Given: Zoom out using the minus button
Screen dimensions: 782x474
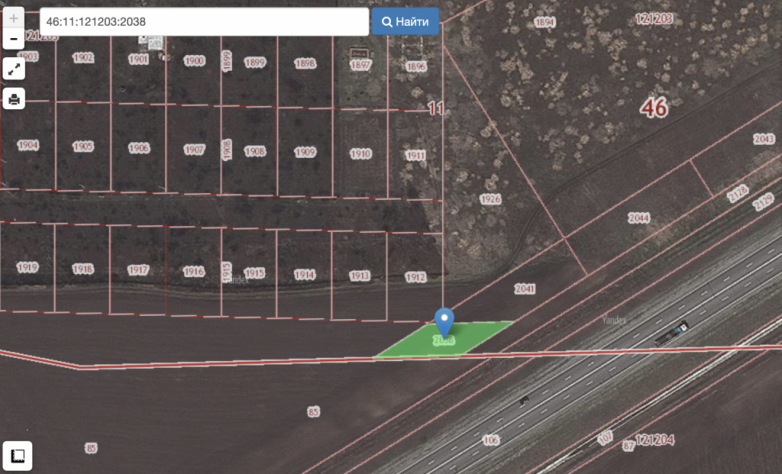Looking at the screenshot, I should coord(14,40).
